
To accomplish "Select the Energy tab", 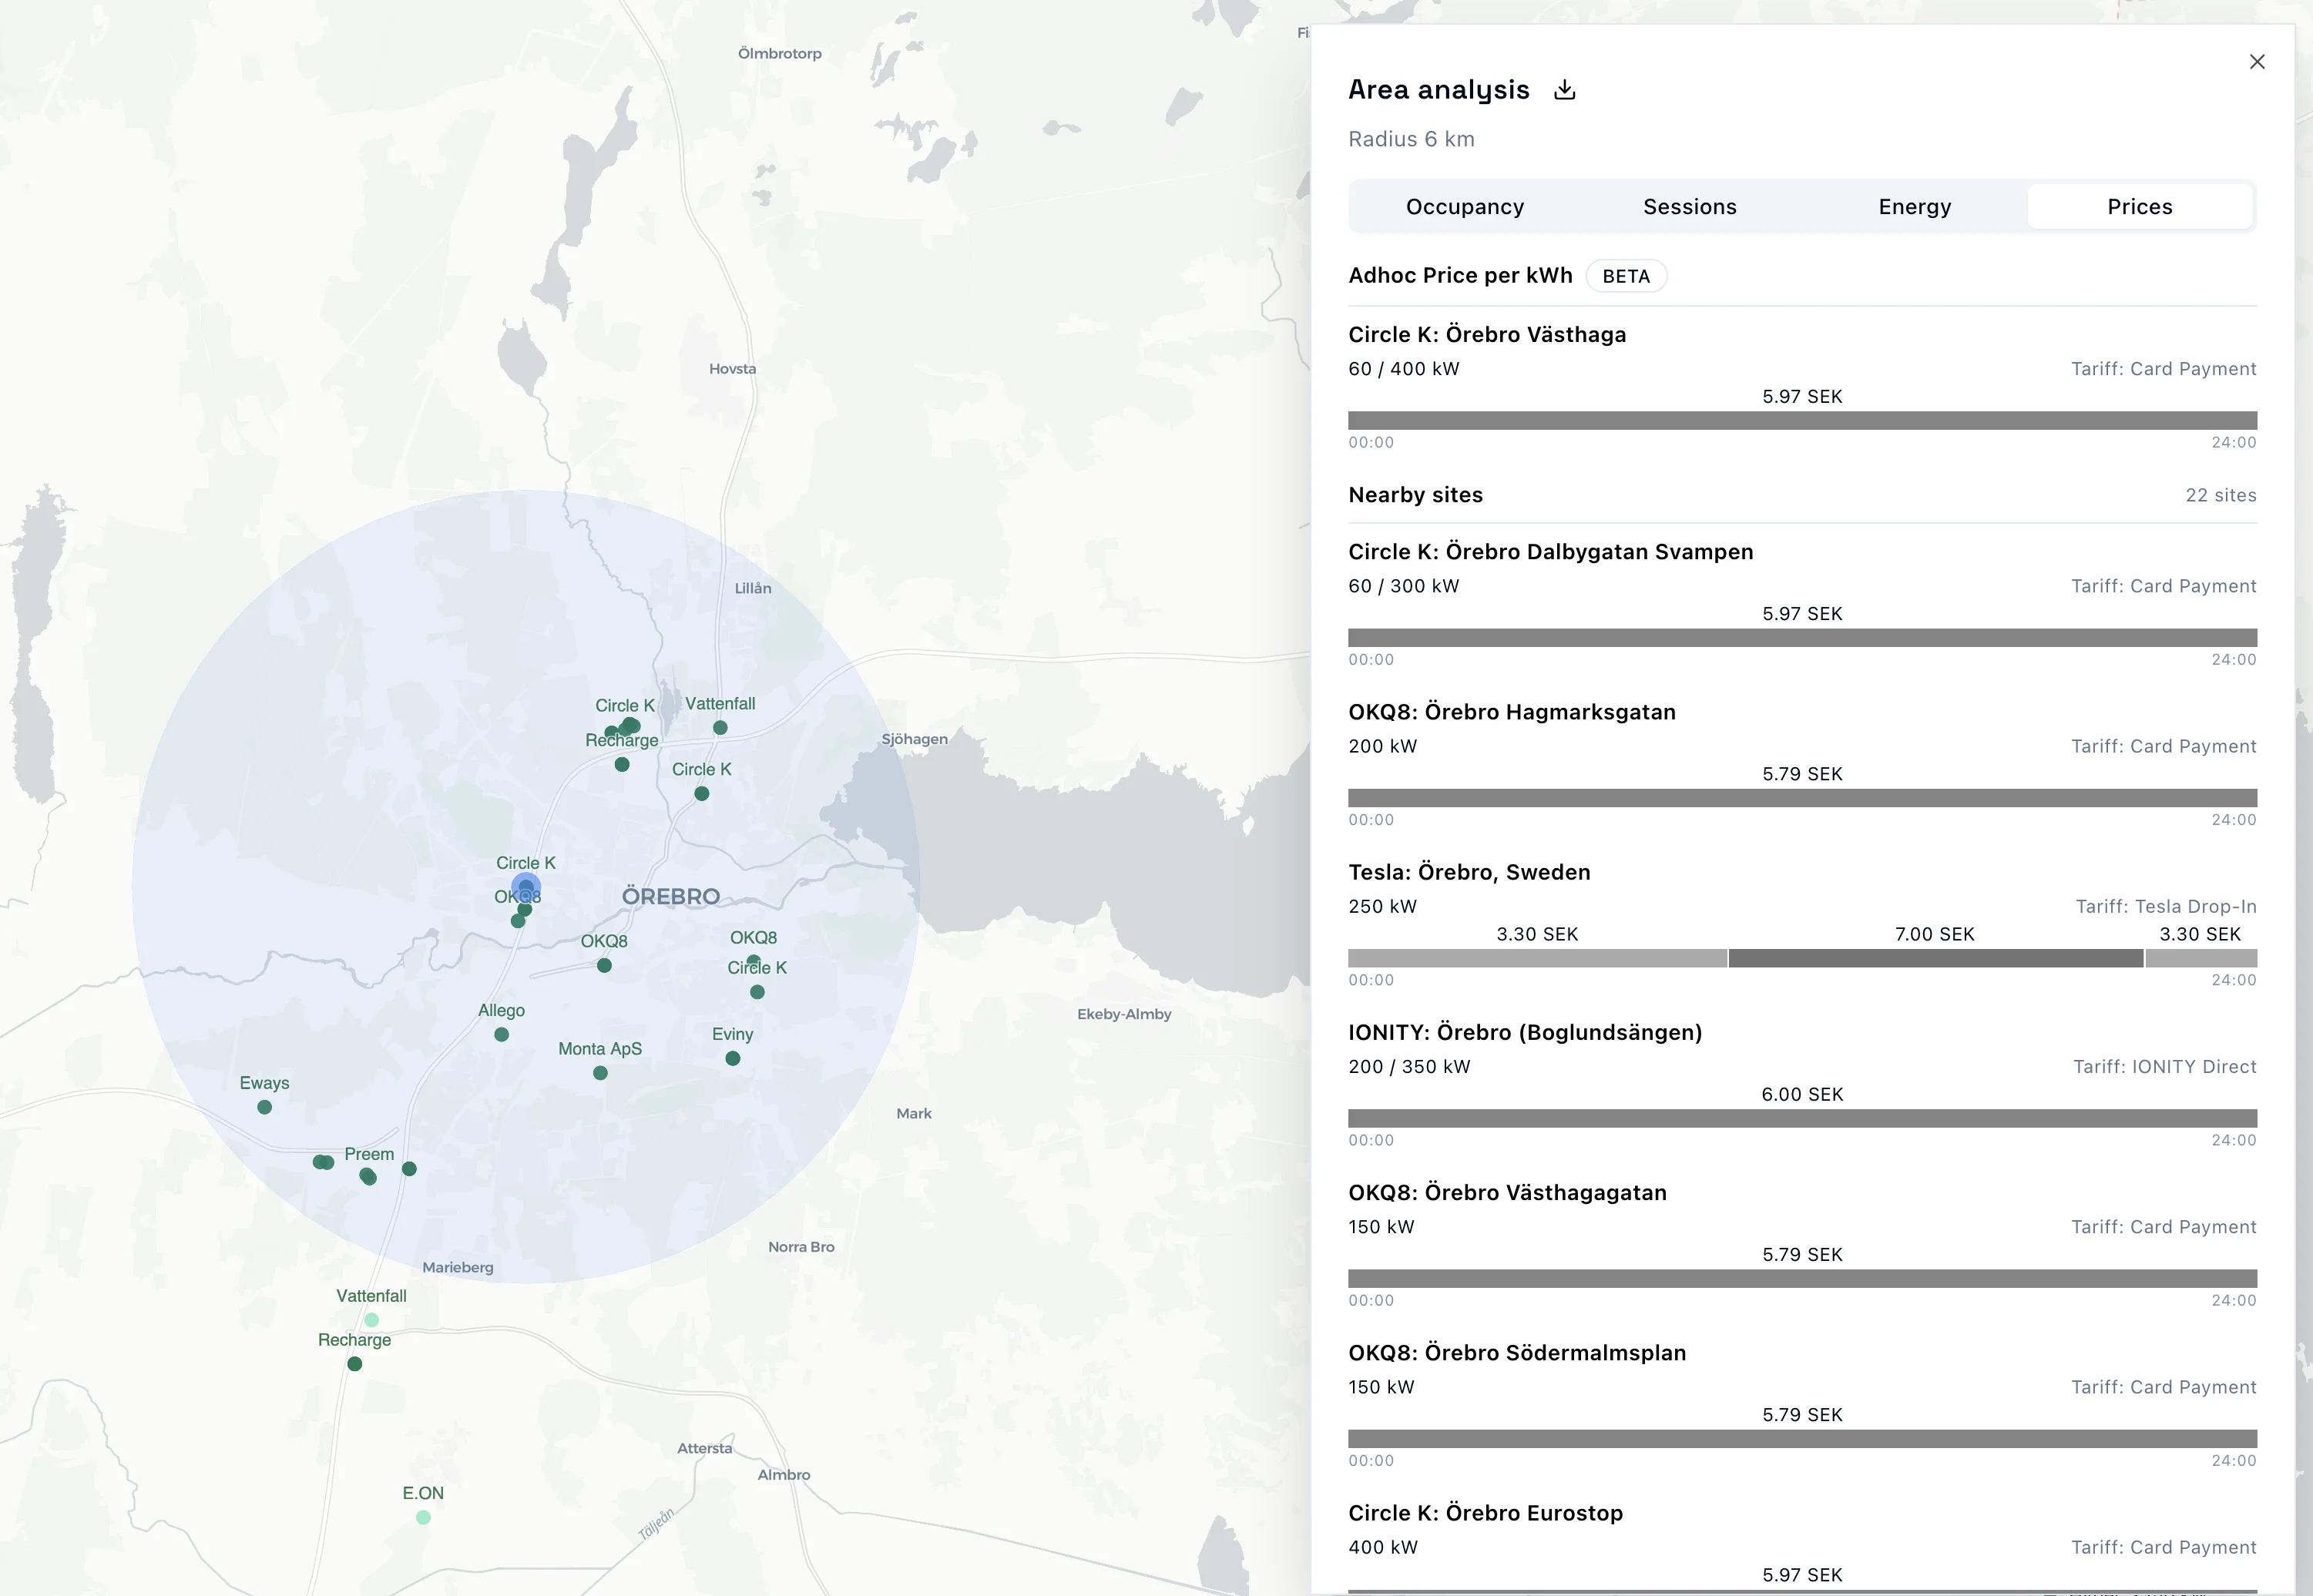I will point(1915,207).
